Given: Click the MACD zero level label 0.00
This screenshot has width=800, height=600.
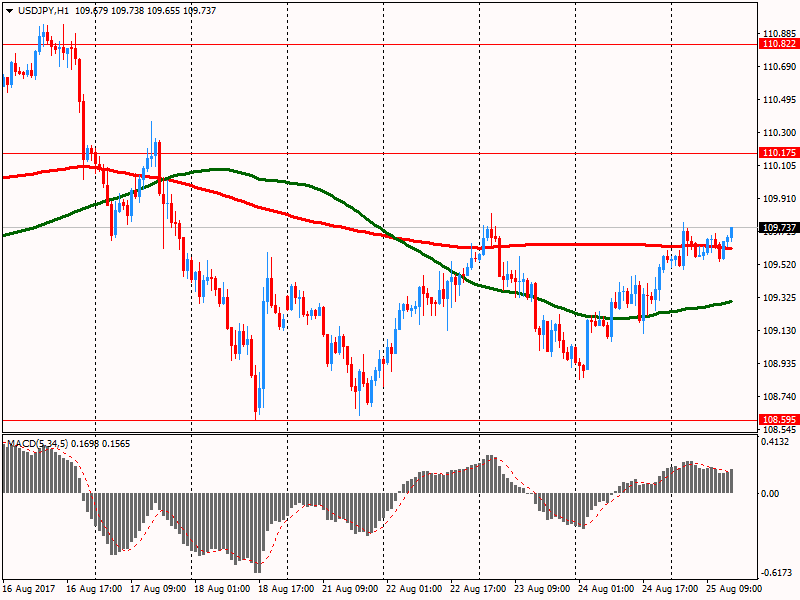Looking at the screenshot, I should click(770, 493).
